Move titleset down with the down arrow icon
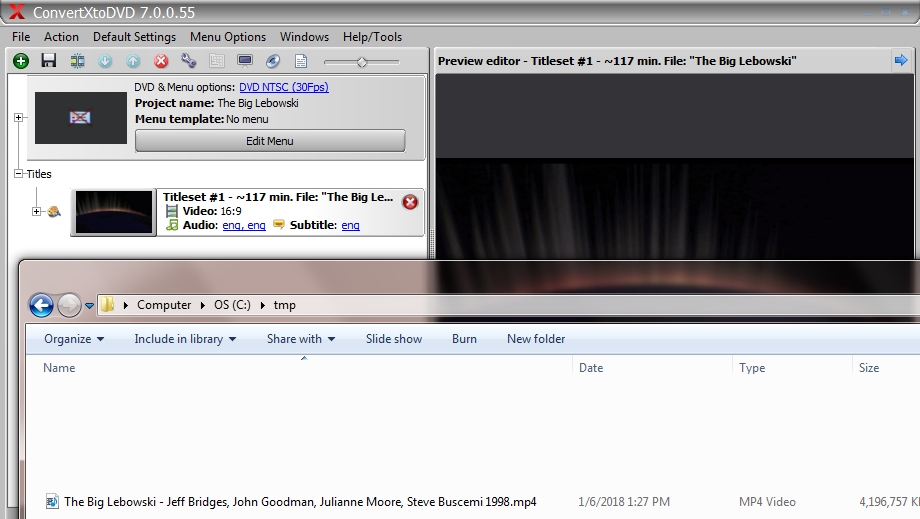The image size is (920, 519). (105, 61)
